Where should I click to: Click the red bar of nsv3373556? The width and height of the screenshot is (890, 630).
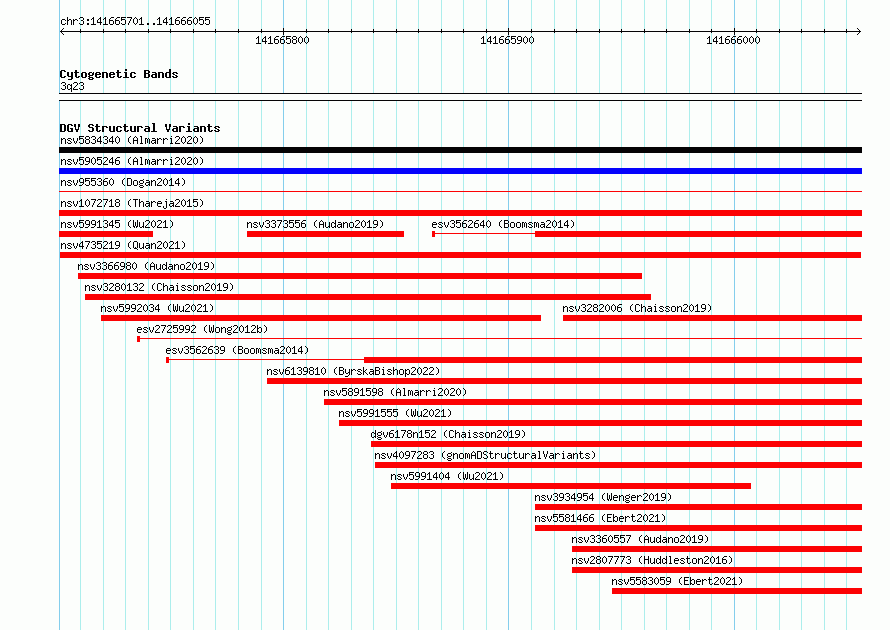(325, 234)
